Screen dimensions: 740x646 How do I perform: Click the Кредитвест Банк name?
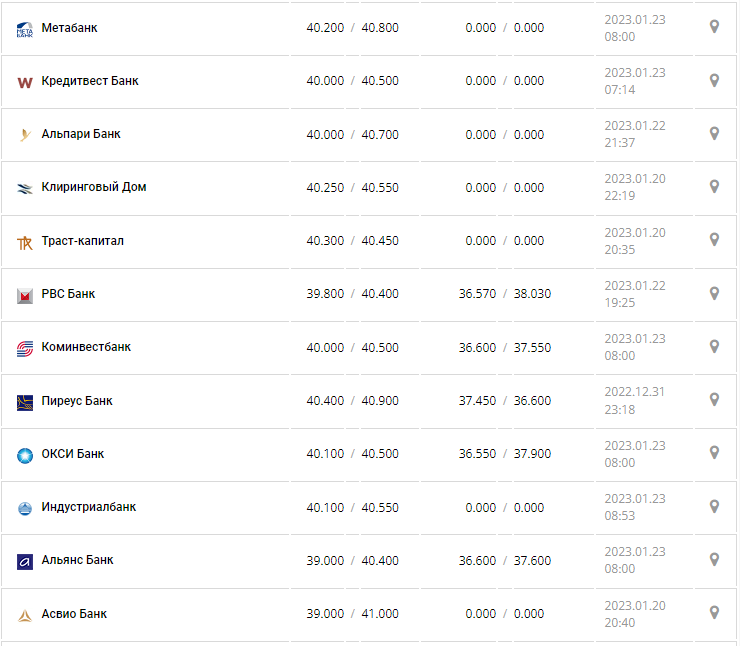click(90, 81)
